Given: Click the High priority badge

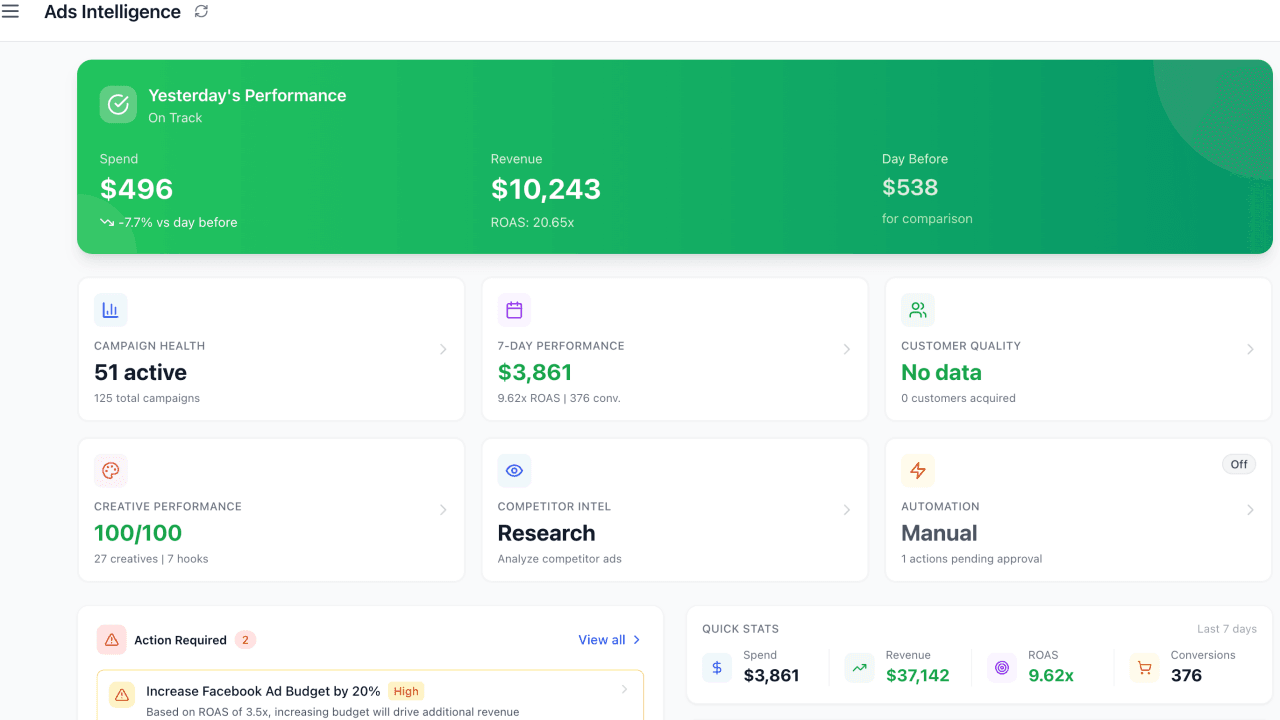Looking at the screenshot, I should point(406,691).
